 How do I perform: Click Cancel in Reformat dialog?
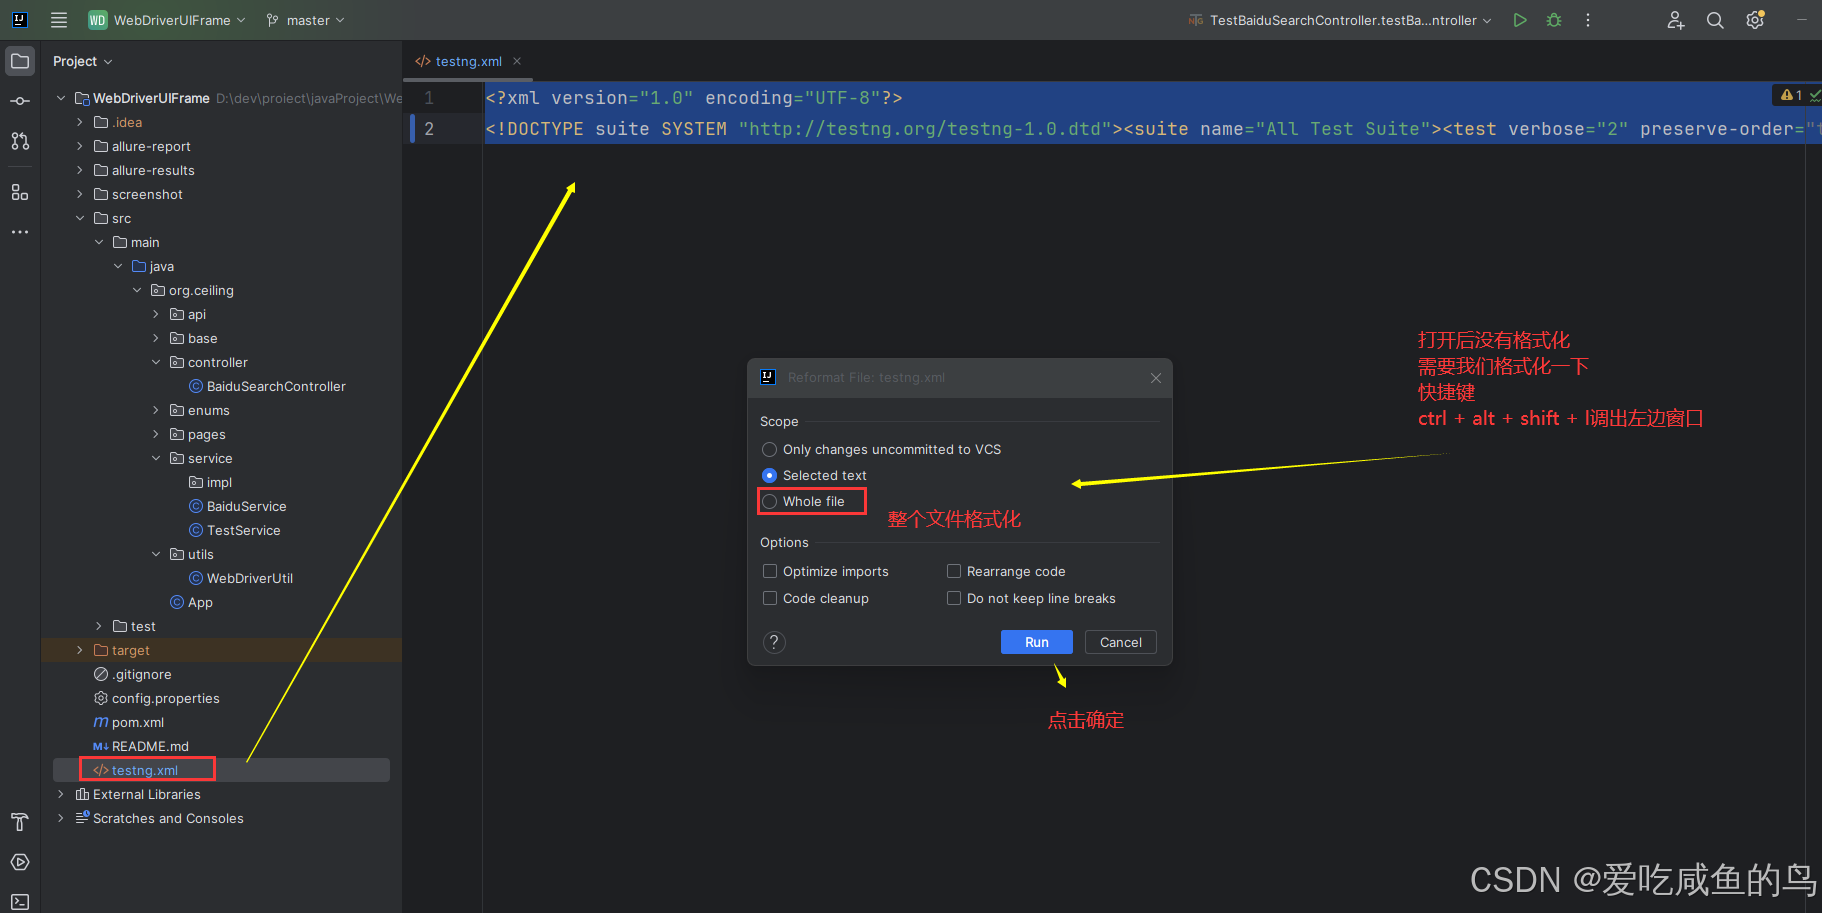click(1121, 642)
